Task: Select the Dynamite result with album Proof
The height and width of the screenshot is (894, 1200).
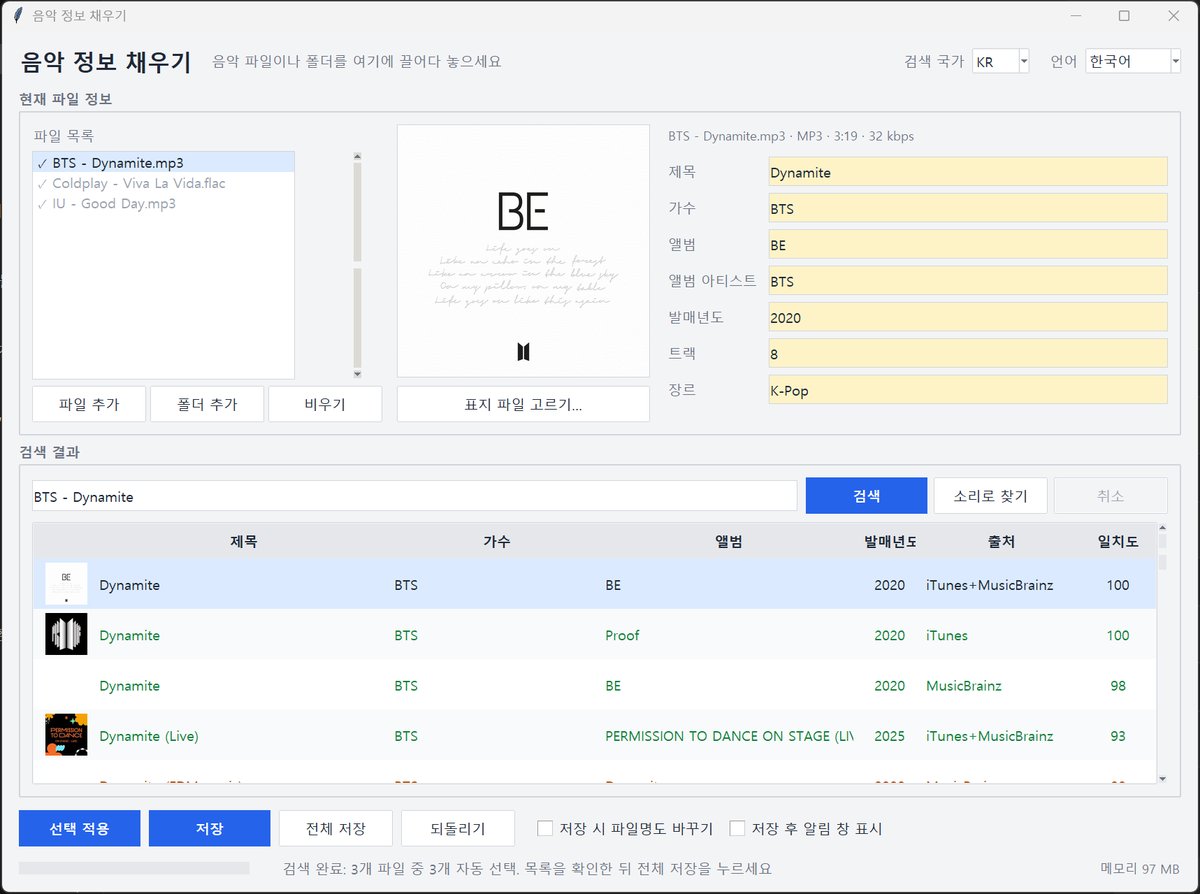Action: coord(595,635)
